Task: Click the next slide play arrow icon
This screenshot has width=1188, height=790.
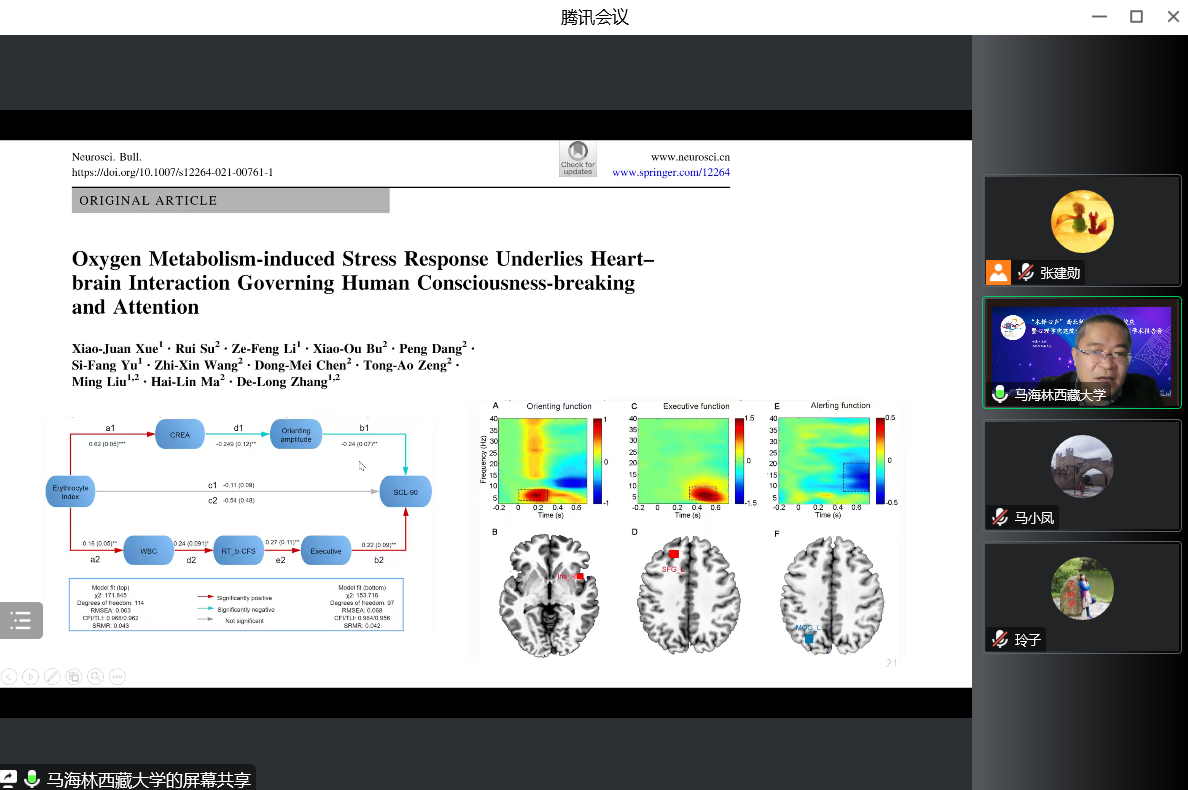Action: click(30, 677)
